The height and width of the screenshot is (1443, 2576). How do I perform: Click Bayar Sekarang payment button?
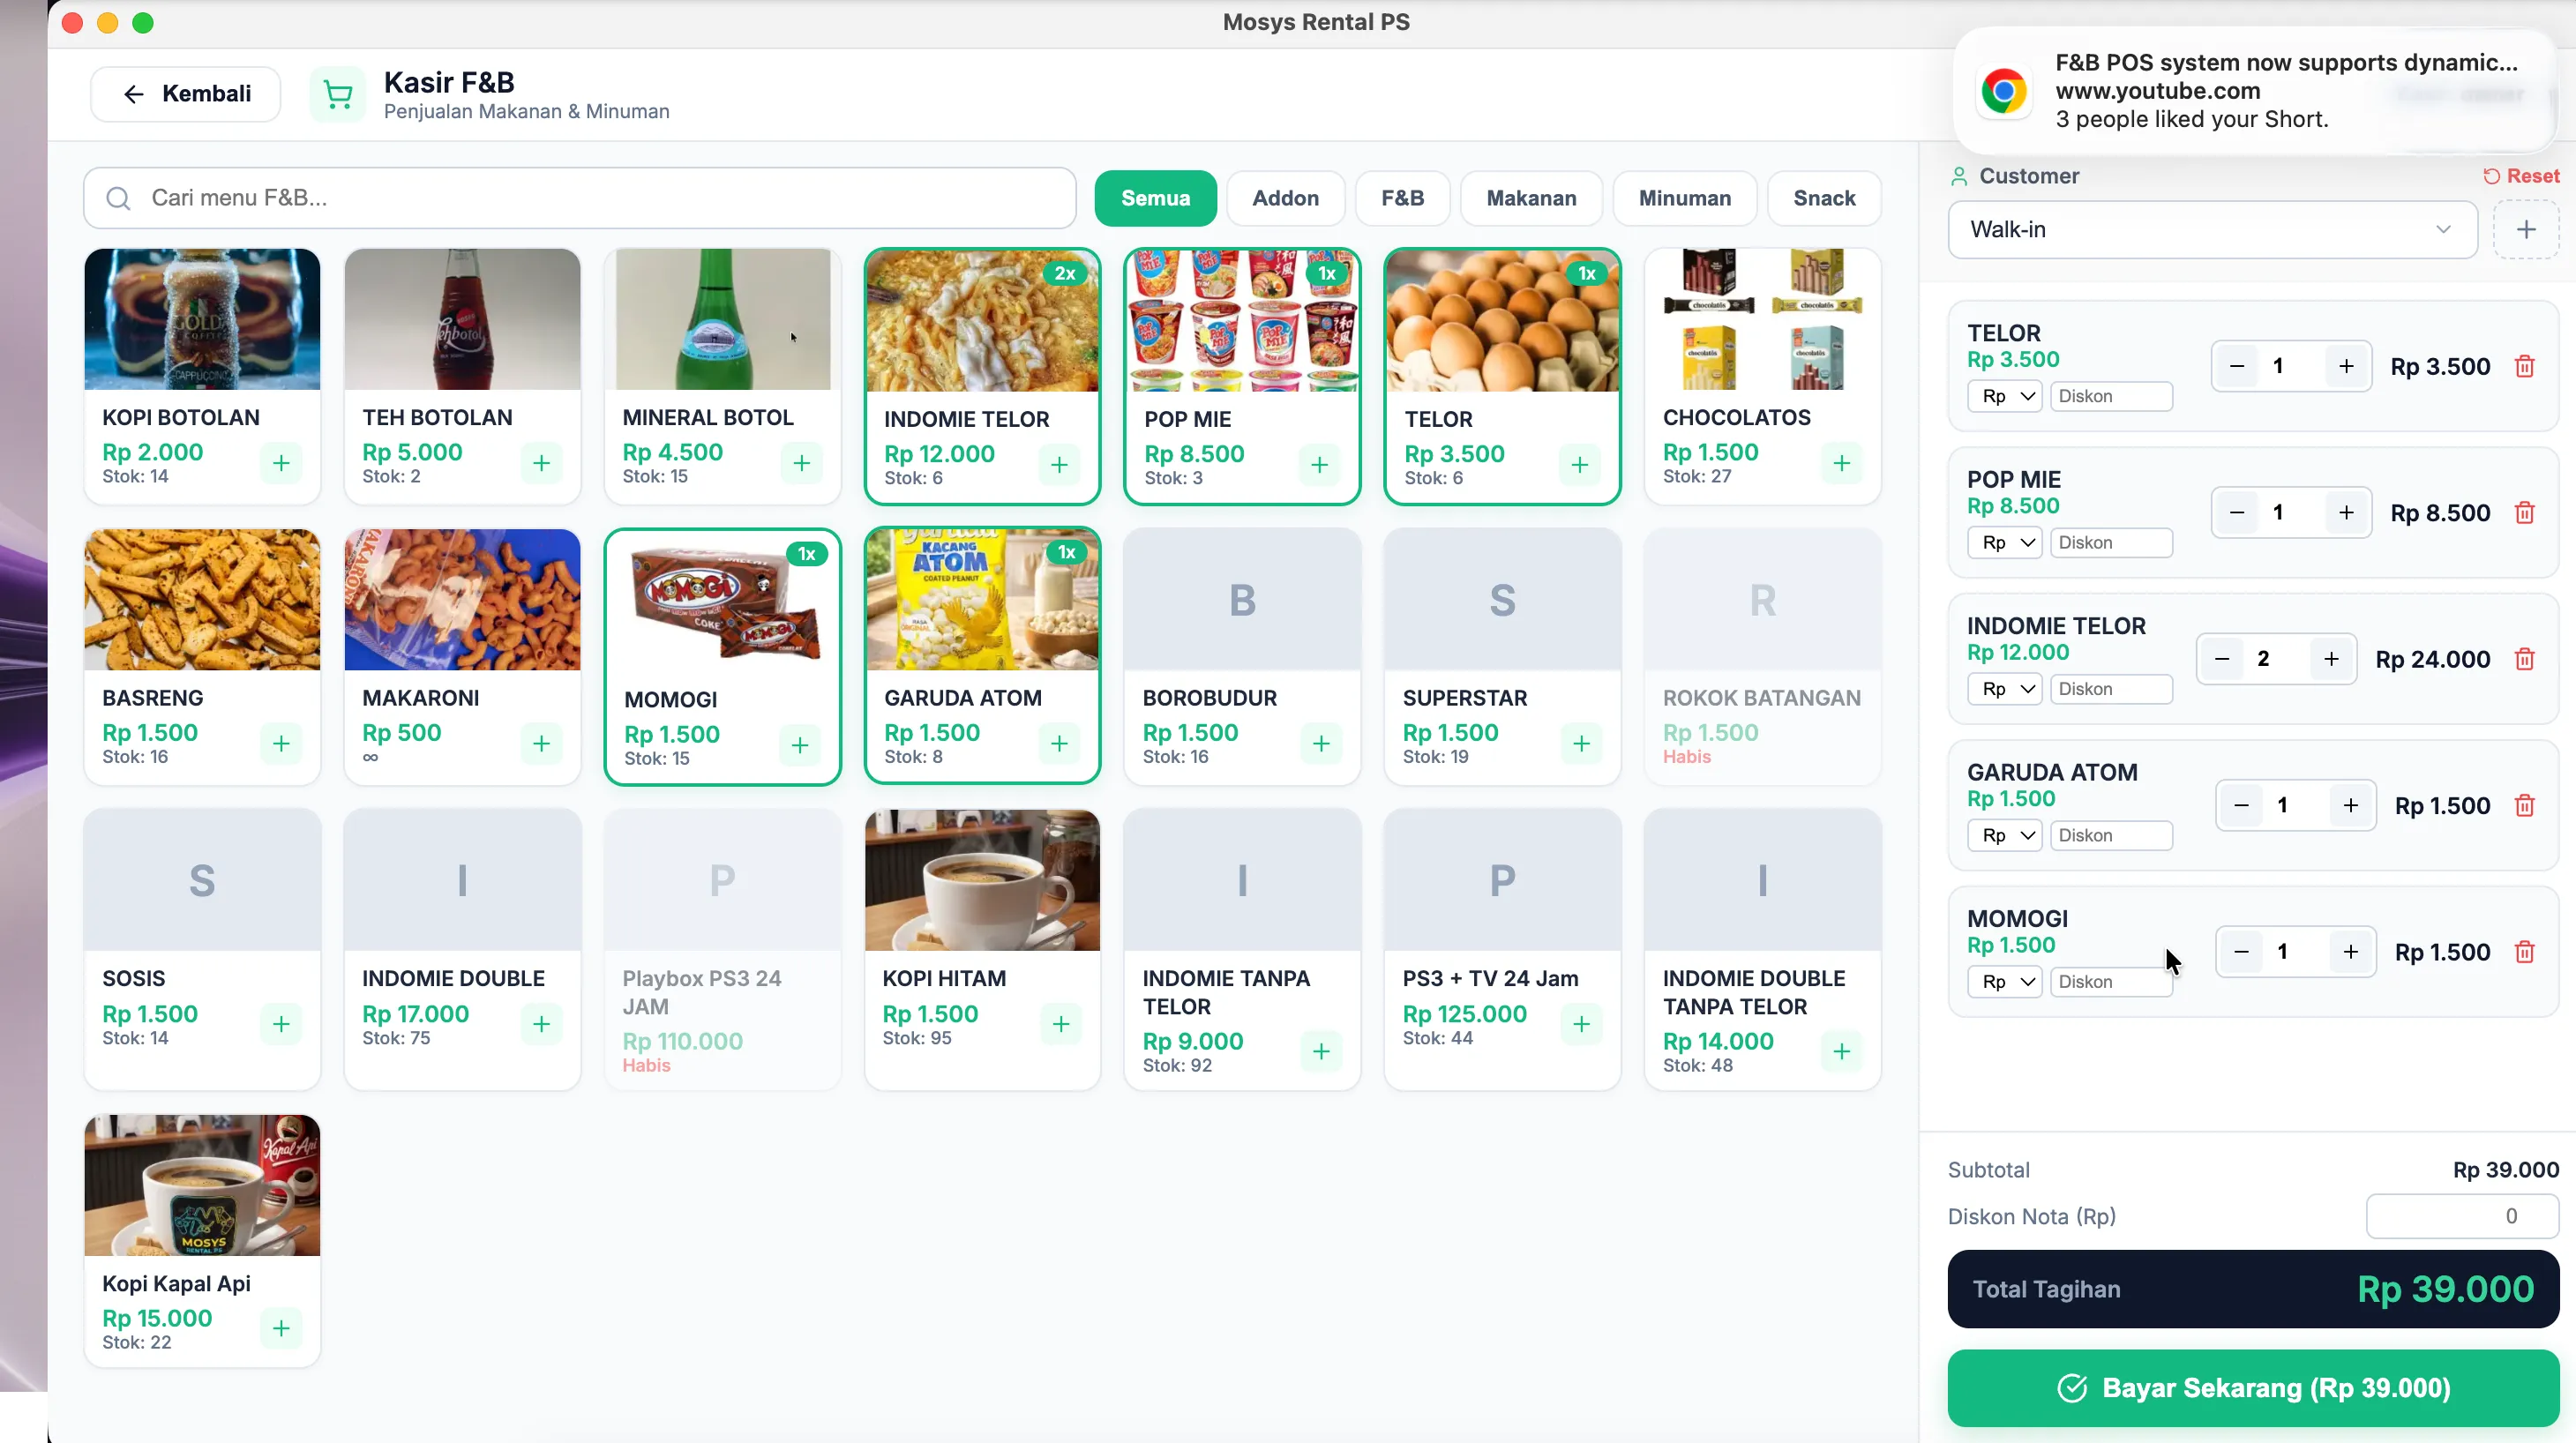2253,1388
